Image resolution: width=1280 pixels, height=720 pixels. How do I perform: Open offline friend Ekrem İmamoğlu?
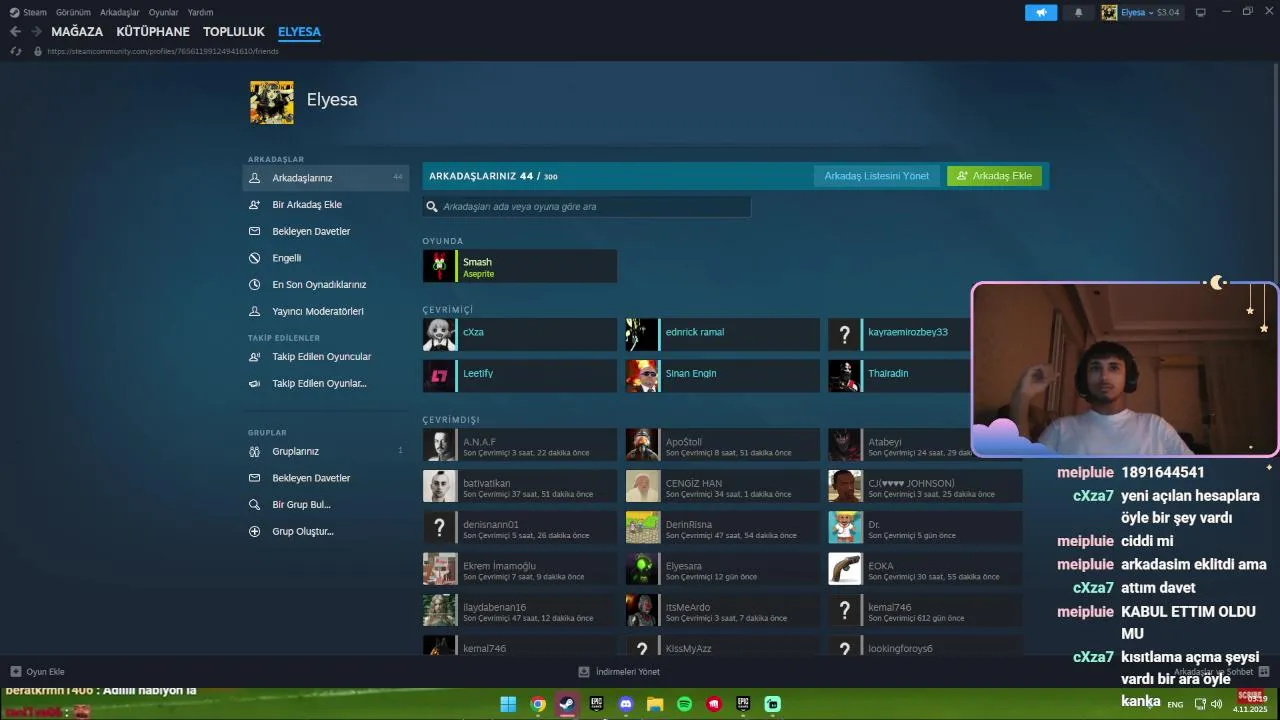pos(520,569)
